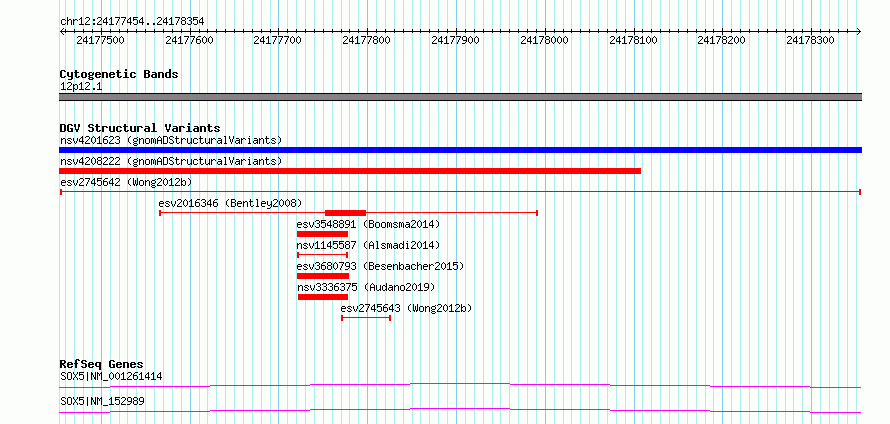
Task: Click the nsv1145587 thin red span
Action: click(322, 255)
